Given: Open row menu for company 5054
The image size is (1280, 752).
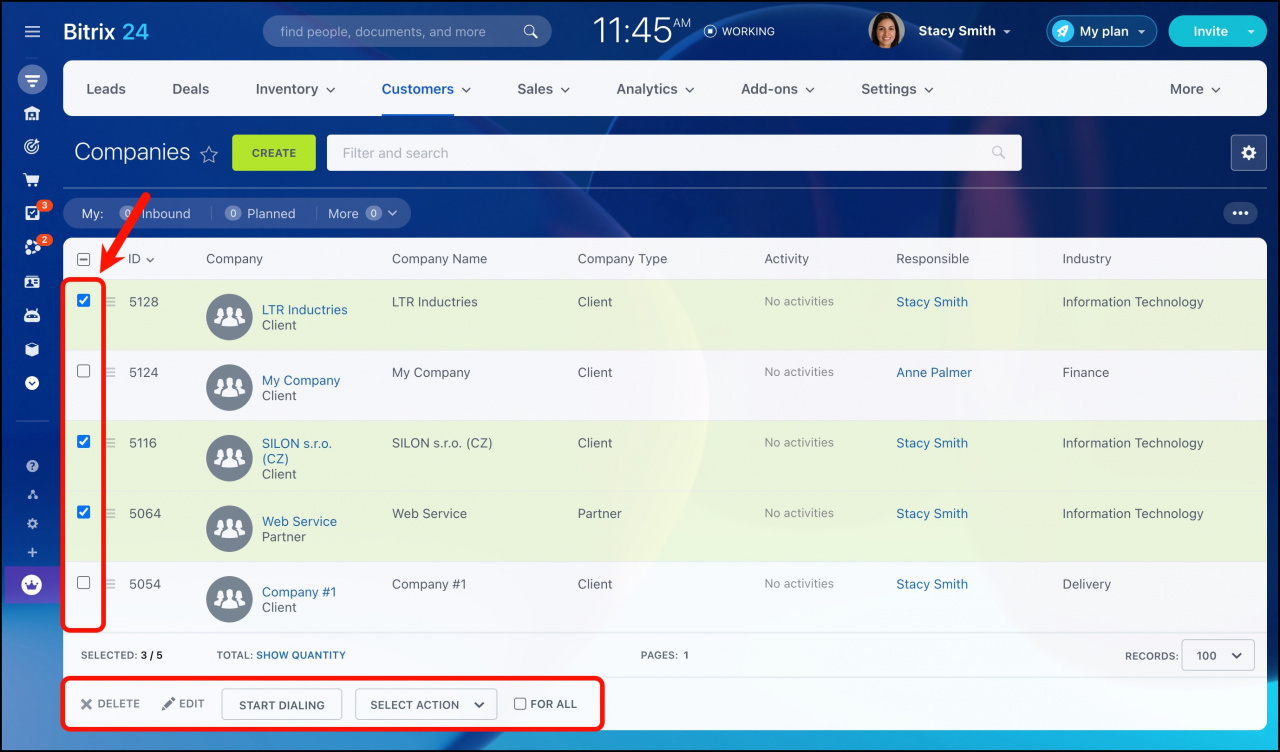Looking at the screenshot, I should (111, 584).
